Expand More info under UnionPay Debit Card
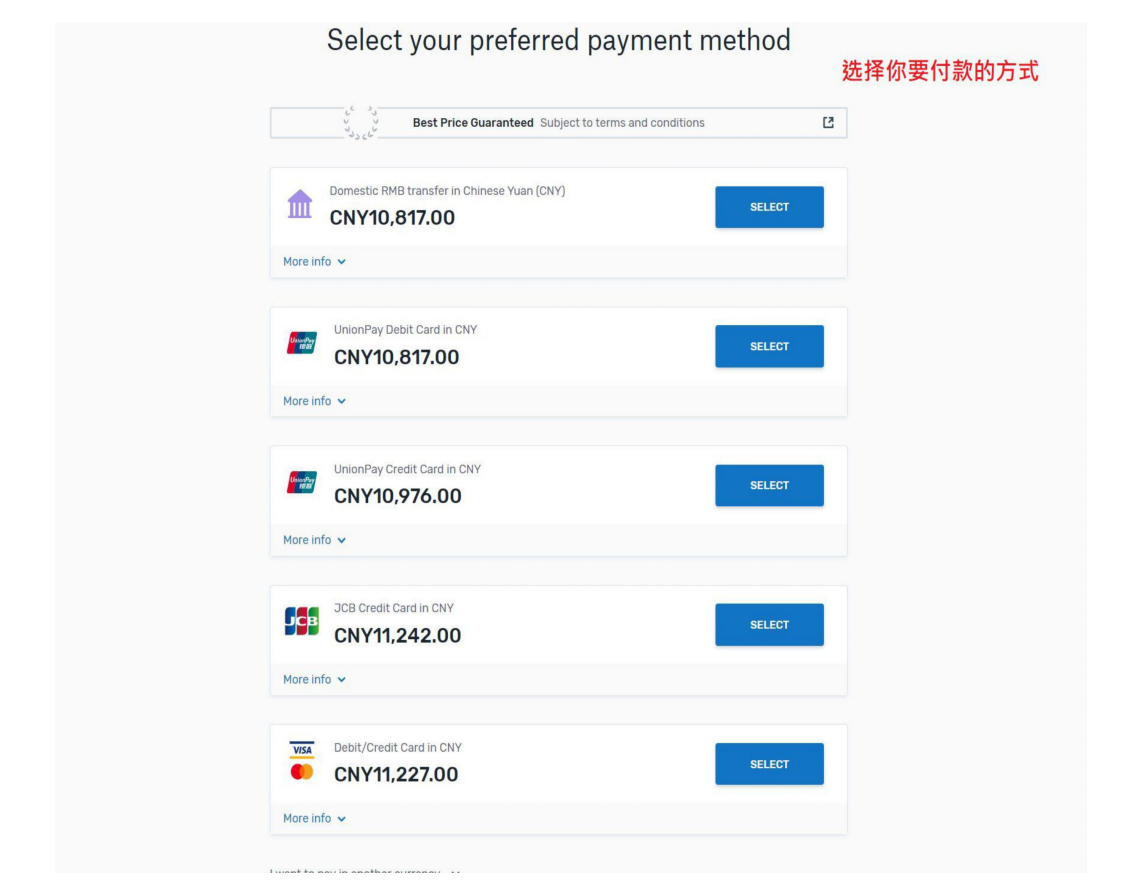 pyautogui.click(x=314, y=401)
